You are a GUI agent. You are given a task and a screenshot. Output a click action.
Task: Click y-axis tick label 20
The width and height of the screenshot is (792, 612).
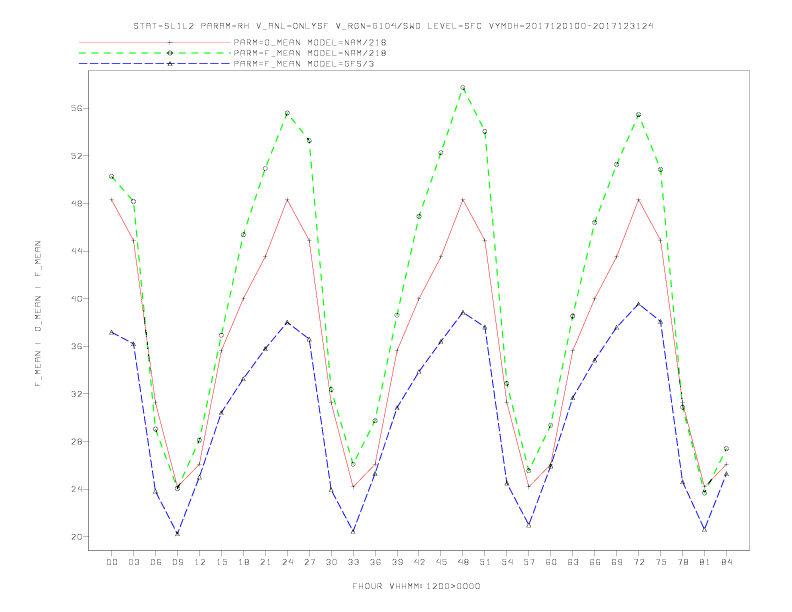point(76,537)
